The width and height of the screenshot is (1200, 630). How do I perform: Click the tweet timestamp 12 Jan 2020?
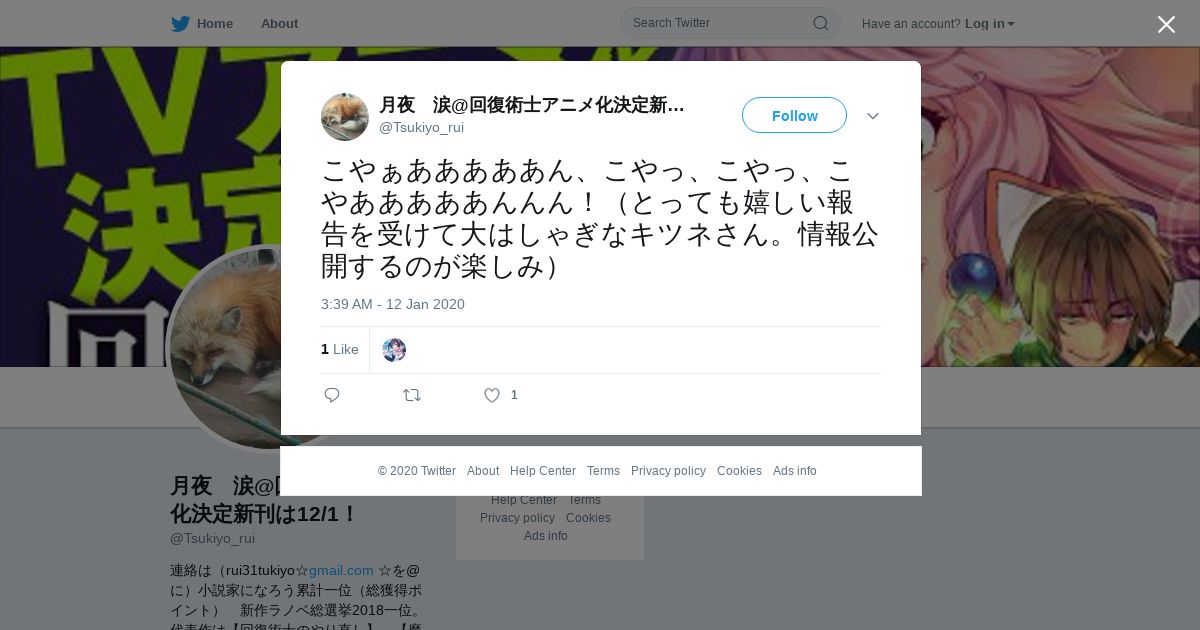click(x=393, y=304)
